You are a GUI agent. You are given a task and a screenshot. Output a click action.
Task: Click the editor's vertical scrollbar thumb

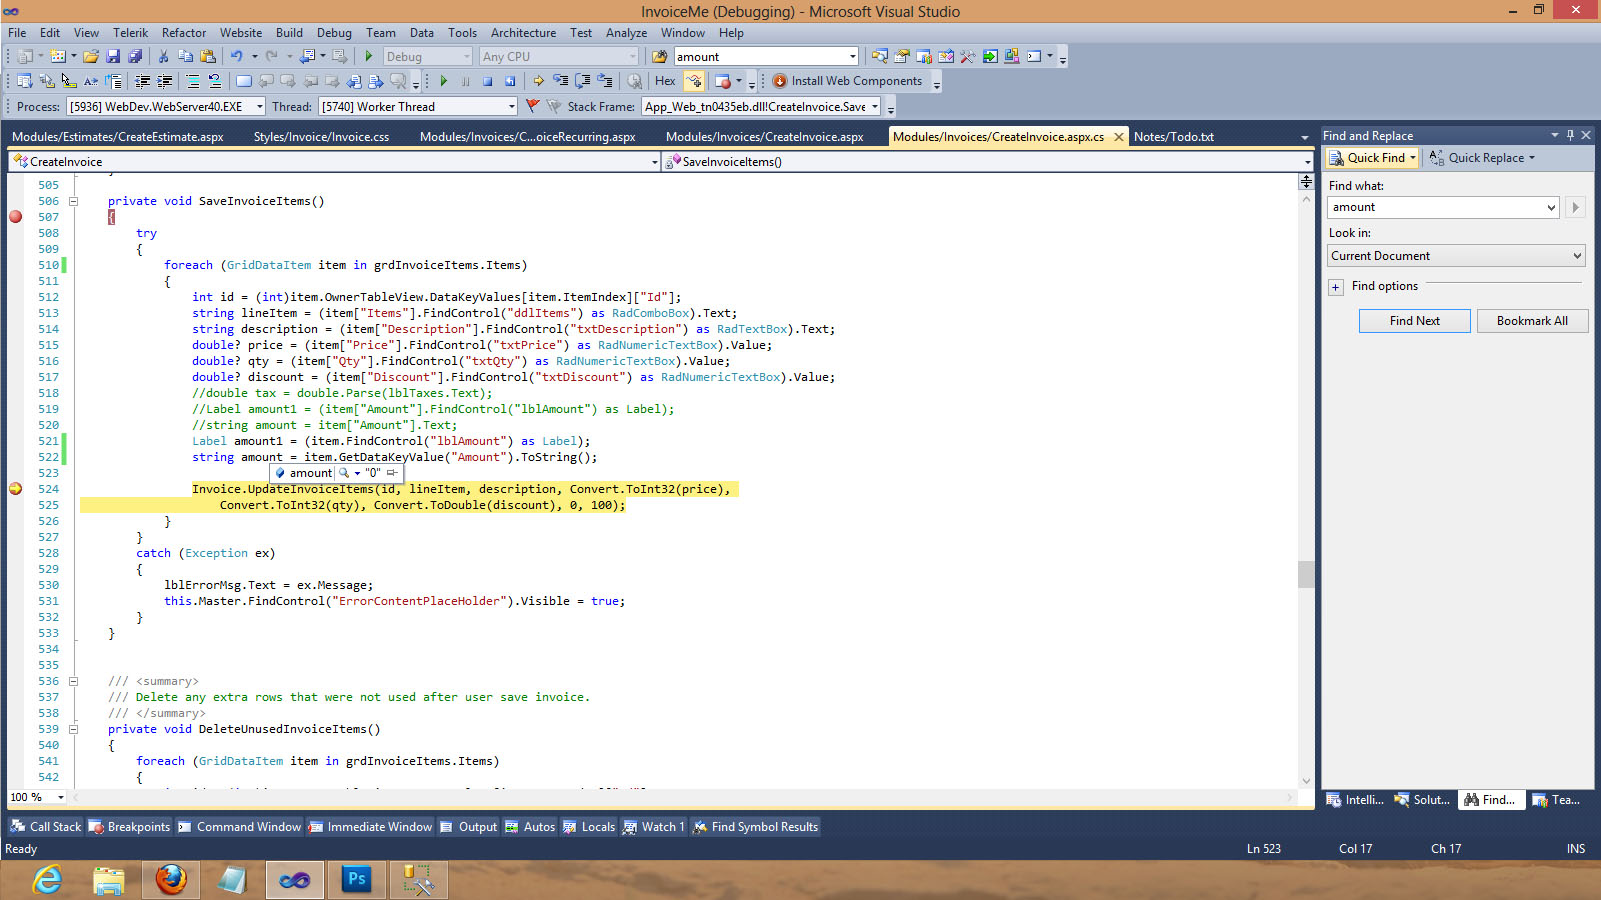click(x=1306, y=574)
